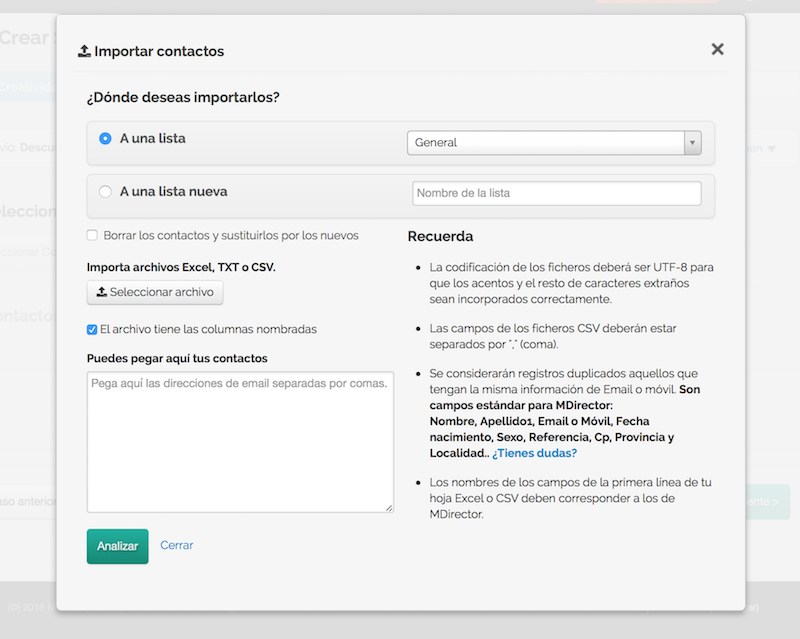Focus the 'Nombre de la lista' input field
Image resolution: width=800 pixels, height=639 pixels.
click(557, 193)
